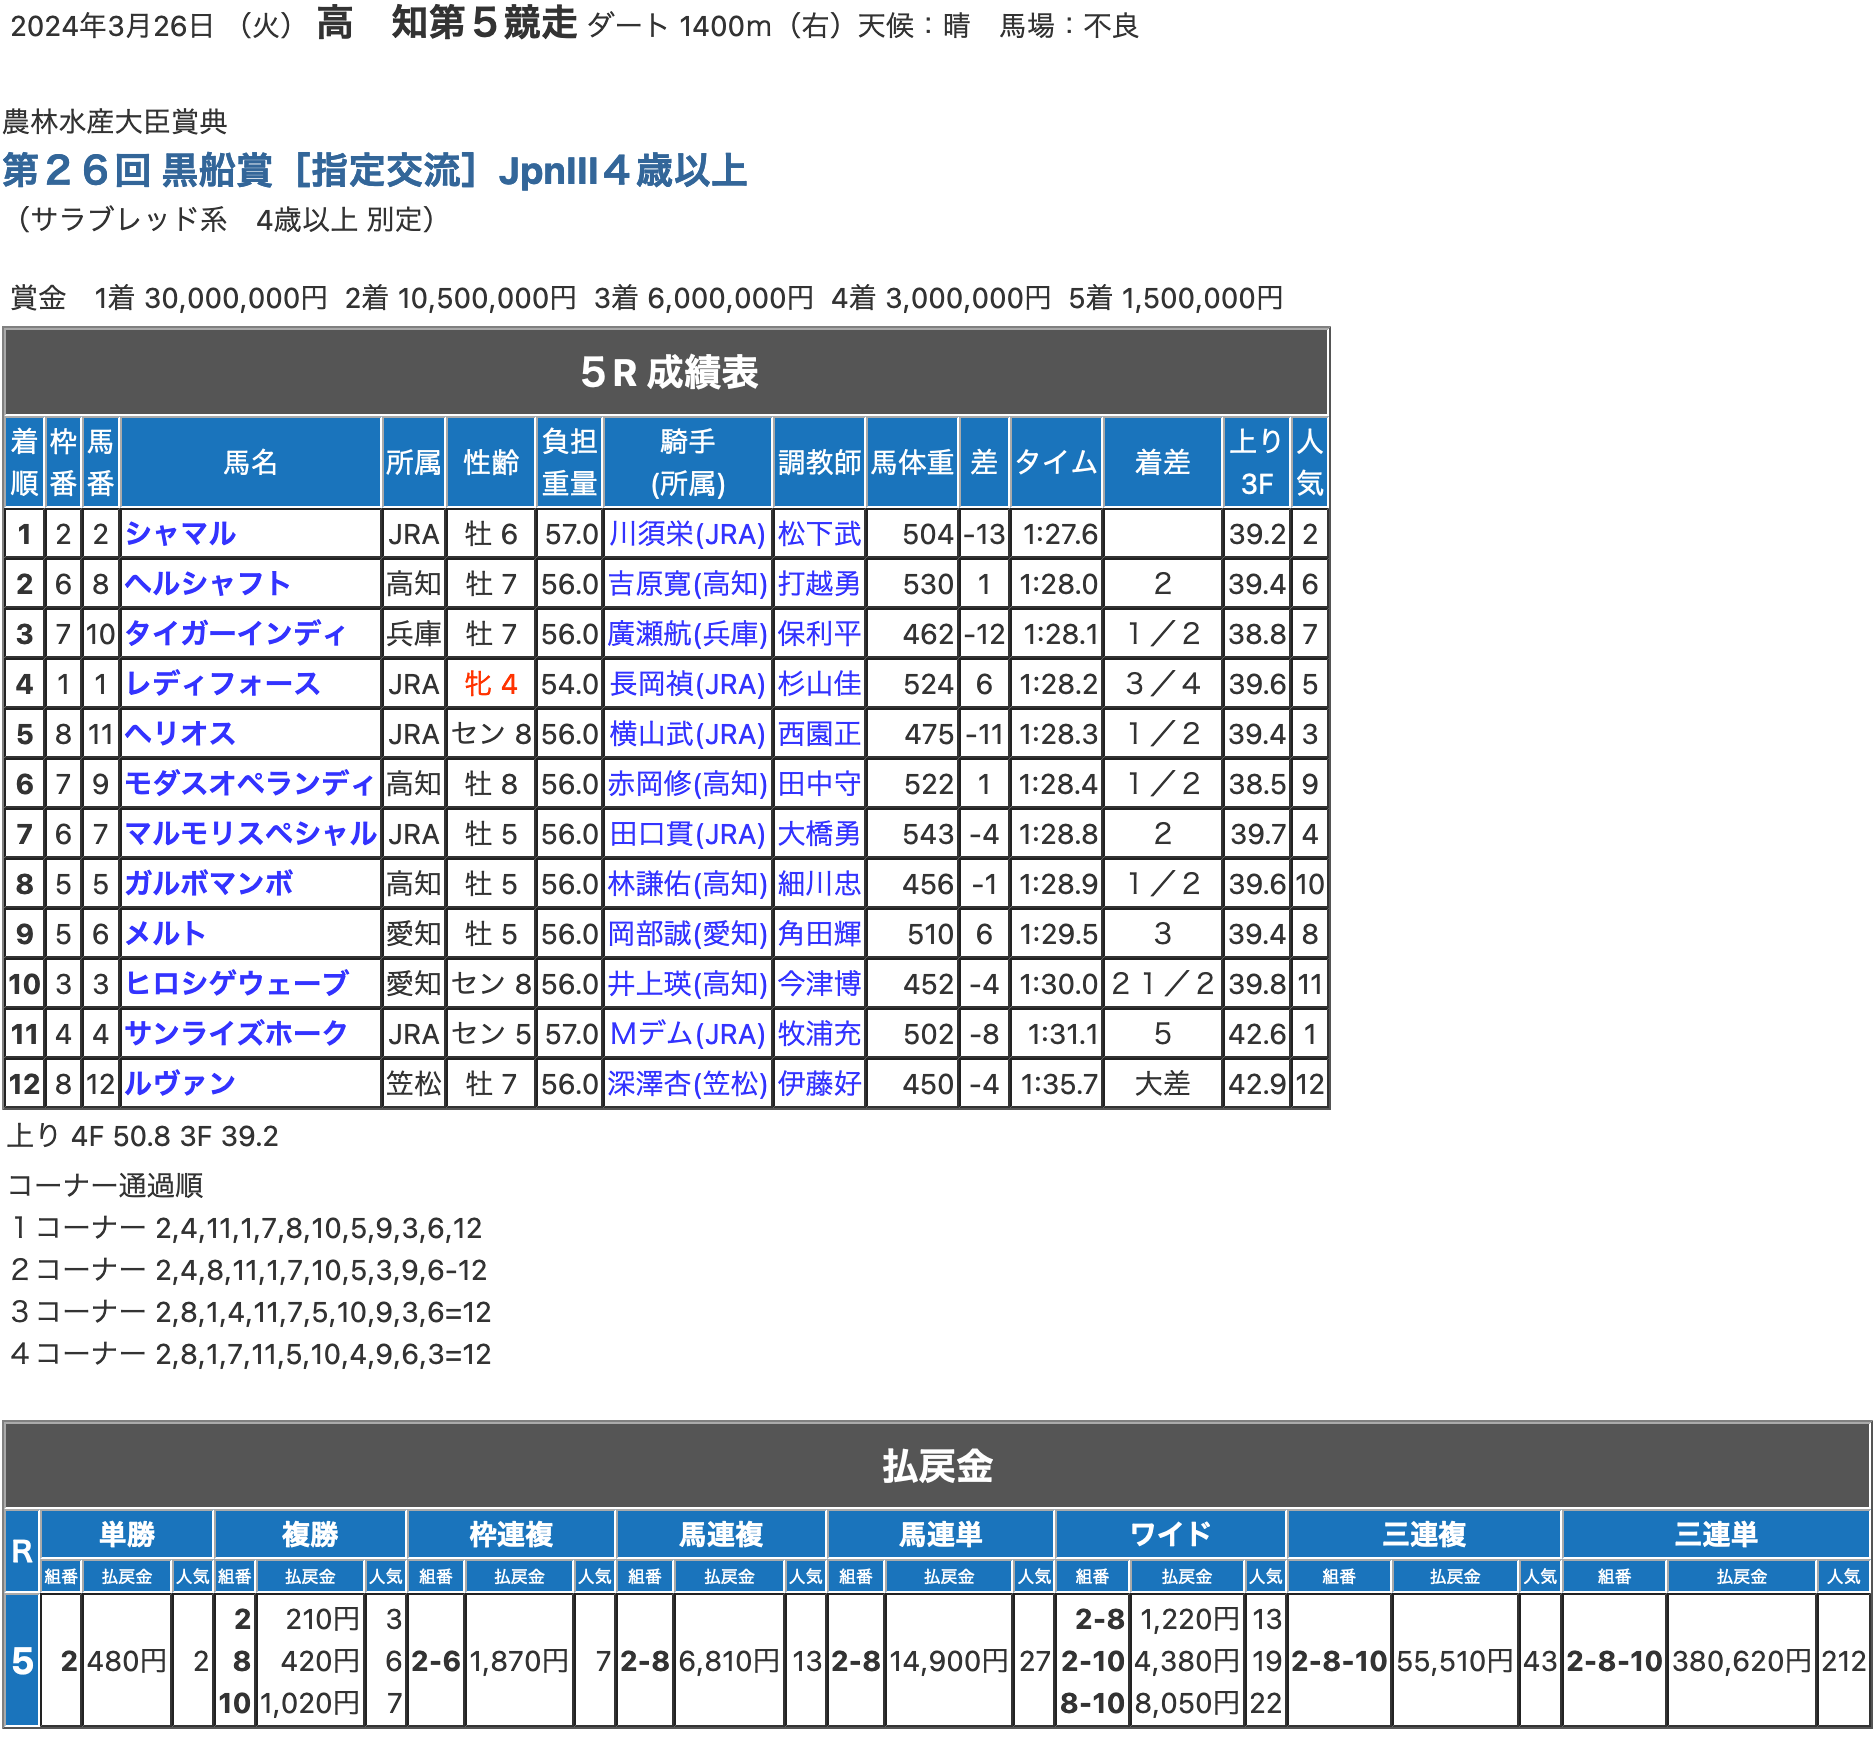Open horse link メルト
This screenshot has height=1741, width=1874.
165,934
